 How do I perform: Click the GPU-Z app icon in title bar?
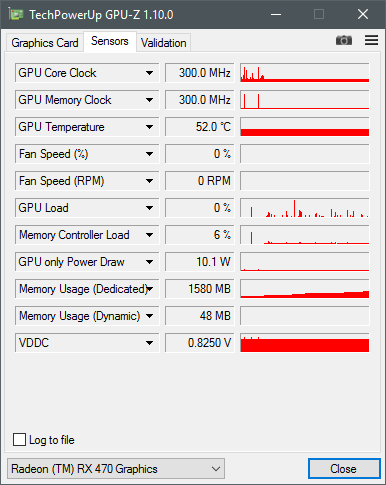(x=16, y=15)
